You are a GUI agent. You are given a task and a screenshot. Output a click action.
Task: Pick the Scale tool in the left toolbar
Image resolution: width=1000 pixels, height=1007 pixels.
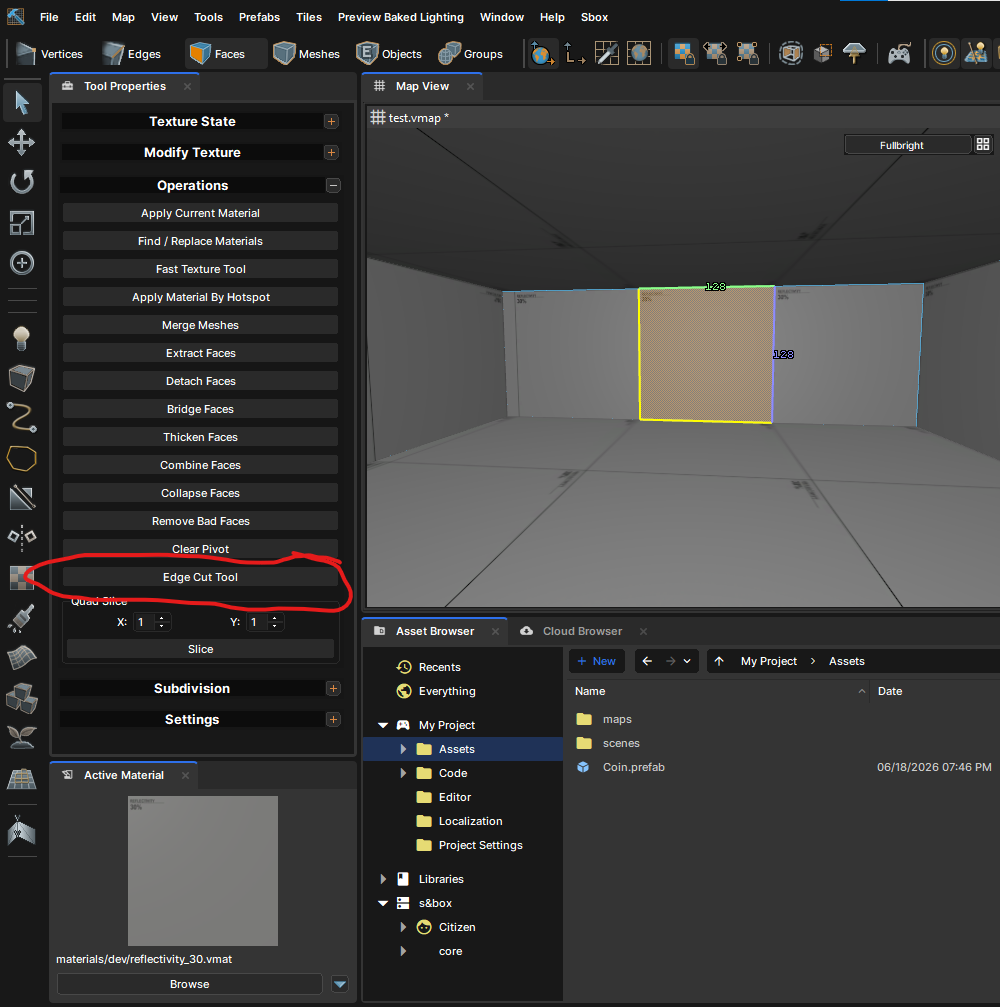(x=22, y=223)
